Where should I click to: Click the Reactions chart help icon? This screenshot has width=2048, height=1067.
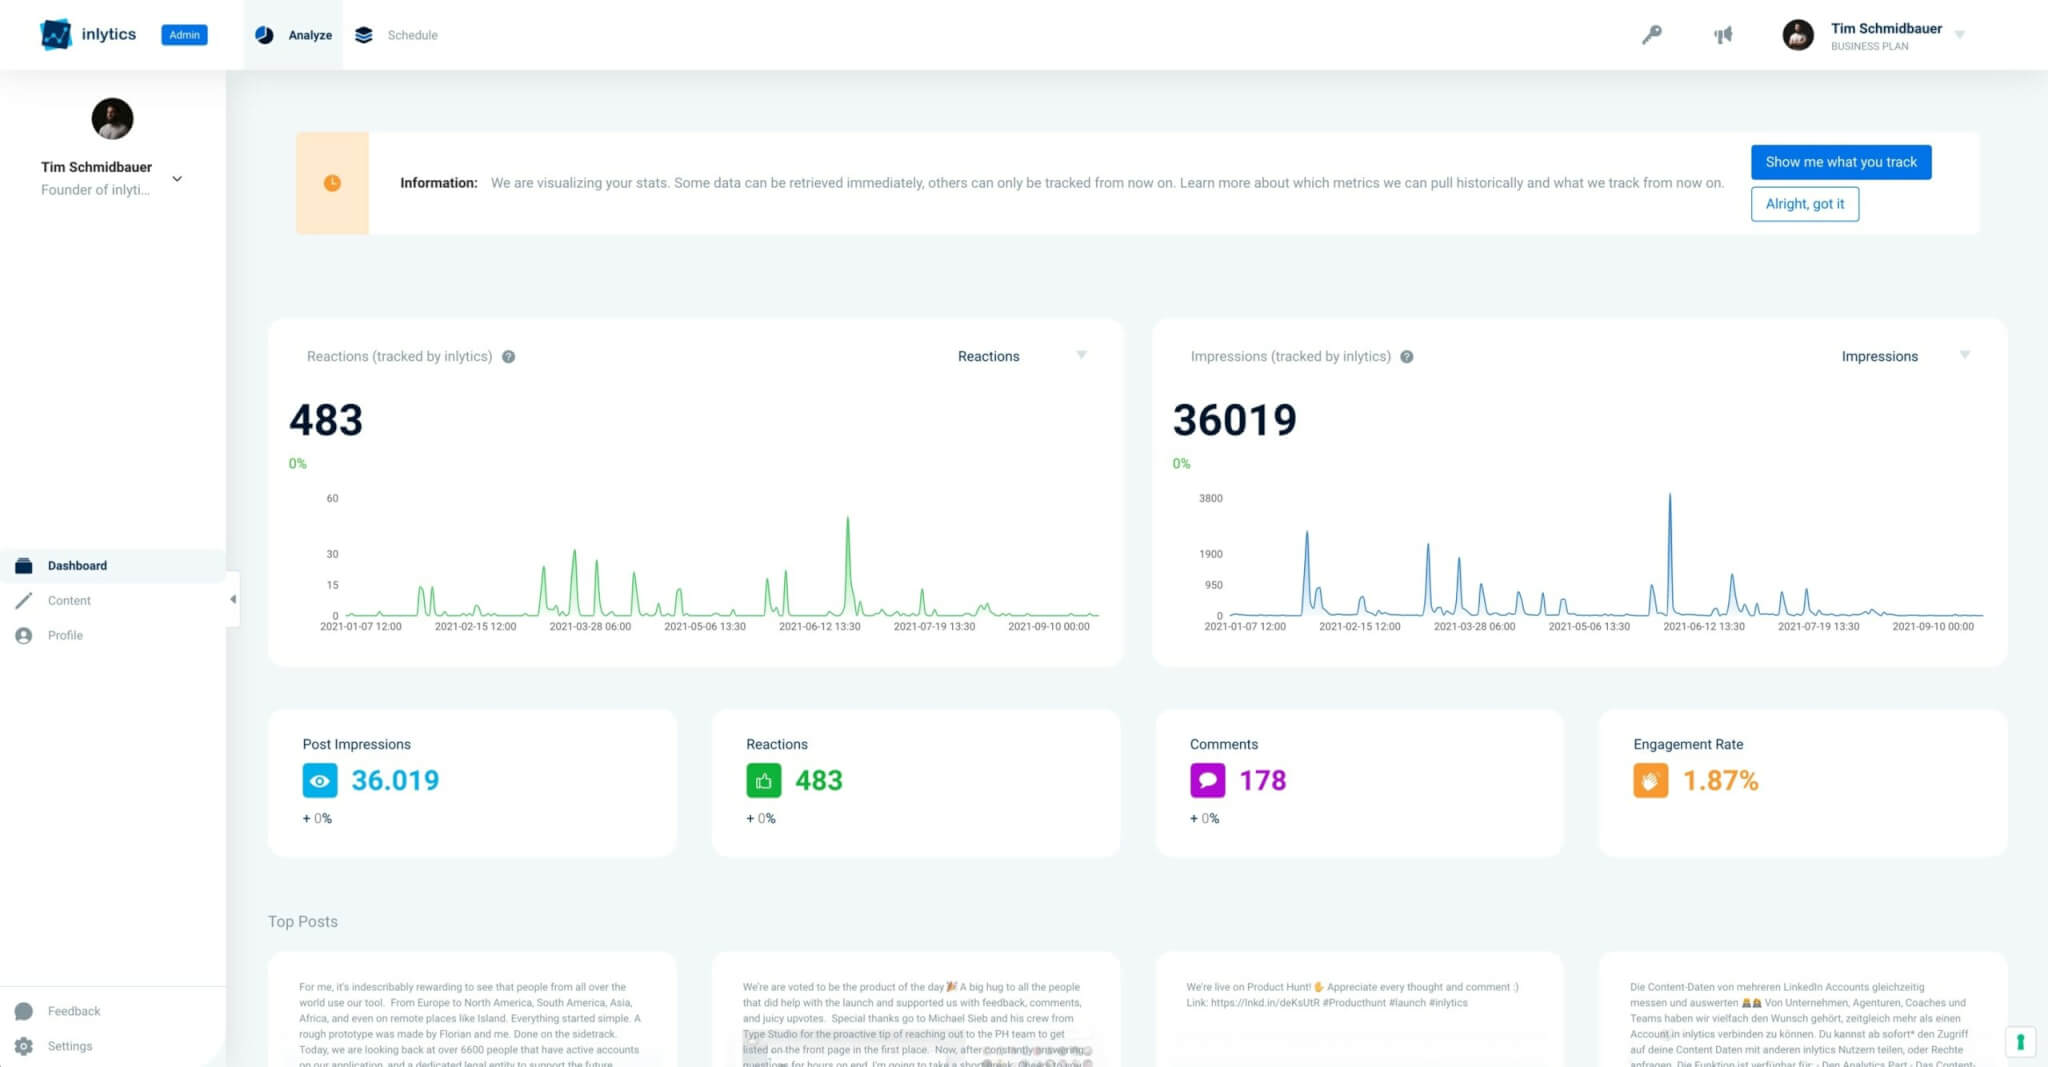click(508, 357)
